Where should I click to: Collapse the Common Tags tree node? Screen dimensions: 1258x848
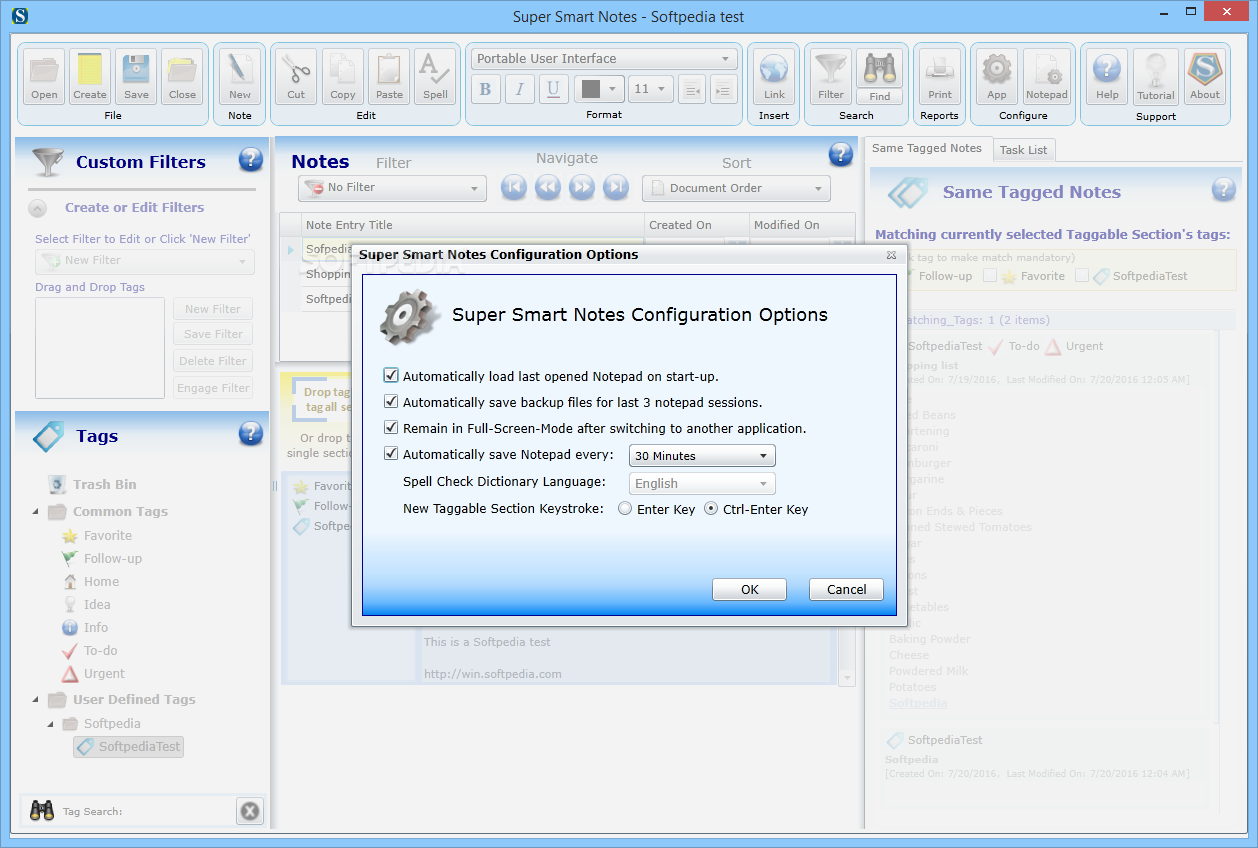(36, 512)
